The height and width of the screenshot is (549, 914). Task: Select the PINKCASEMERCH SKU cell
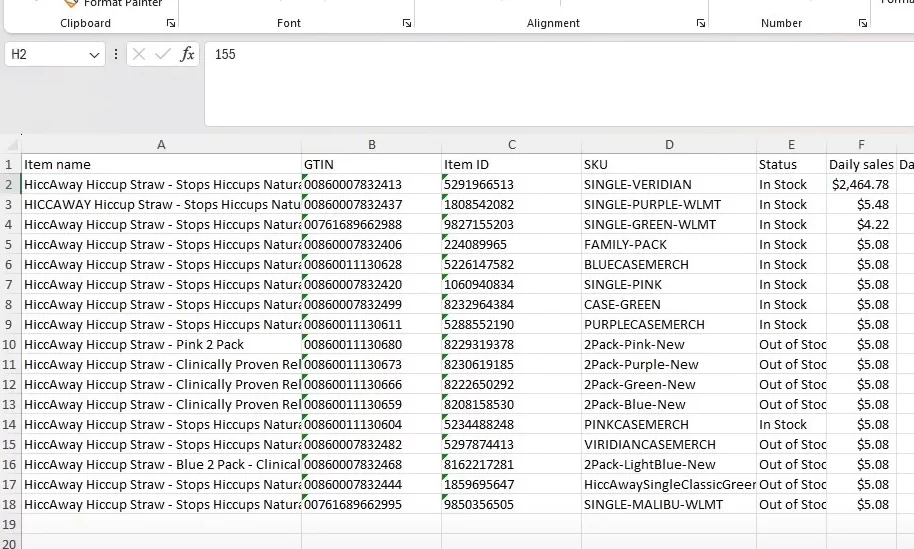coord(669,424)
